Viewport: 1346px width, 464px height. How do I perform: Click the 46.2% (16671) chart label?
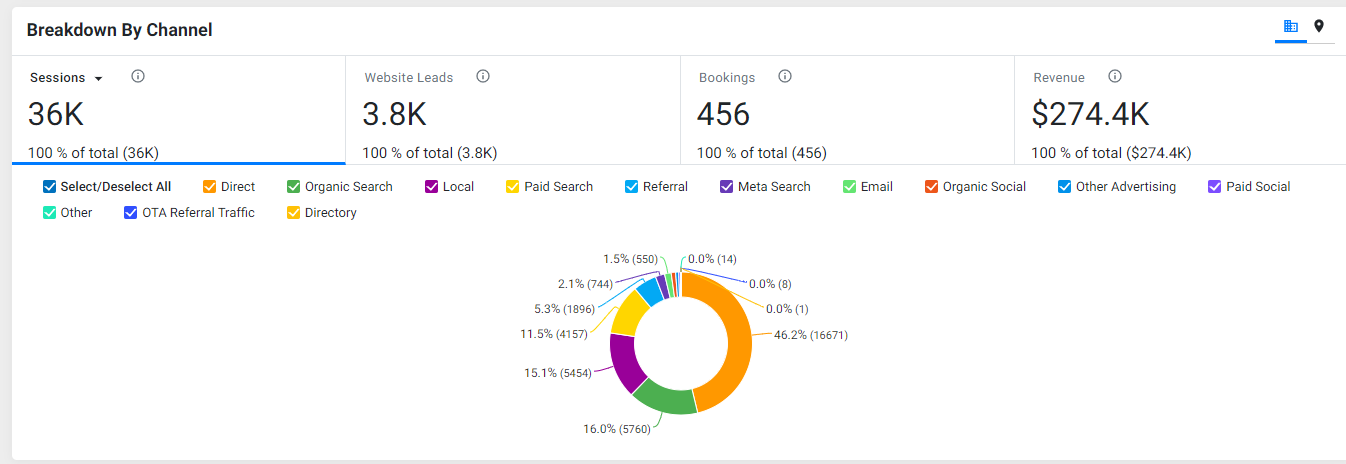click(x=811, y=335)
